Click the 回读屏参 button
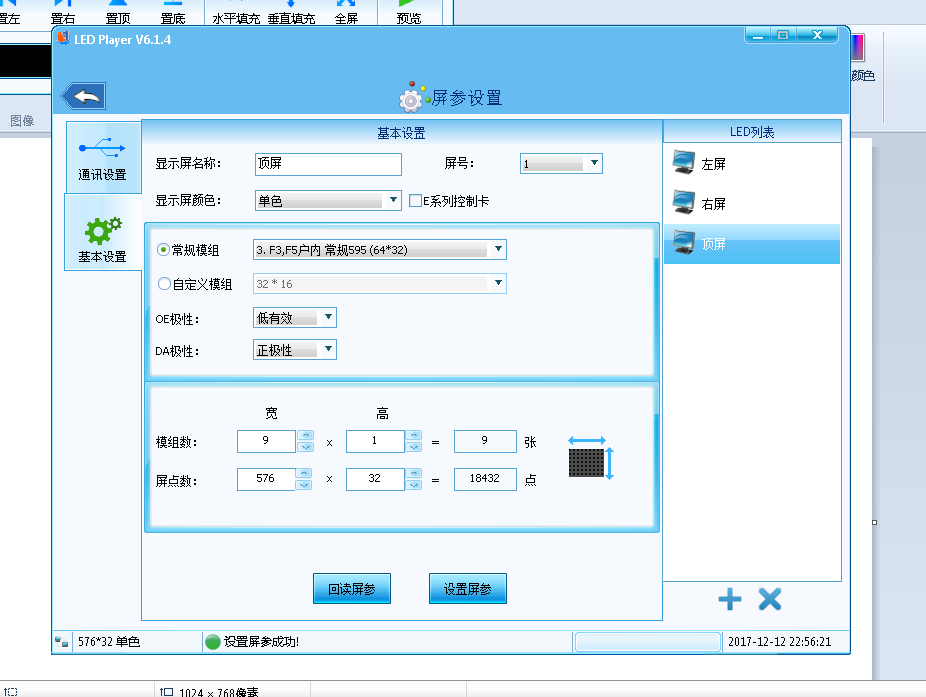This screenshot has width=926, height=697. [x=351, y=589]
